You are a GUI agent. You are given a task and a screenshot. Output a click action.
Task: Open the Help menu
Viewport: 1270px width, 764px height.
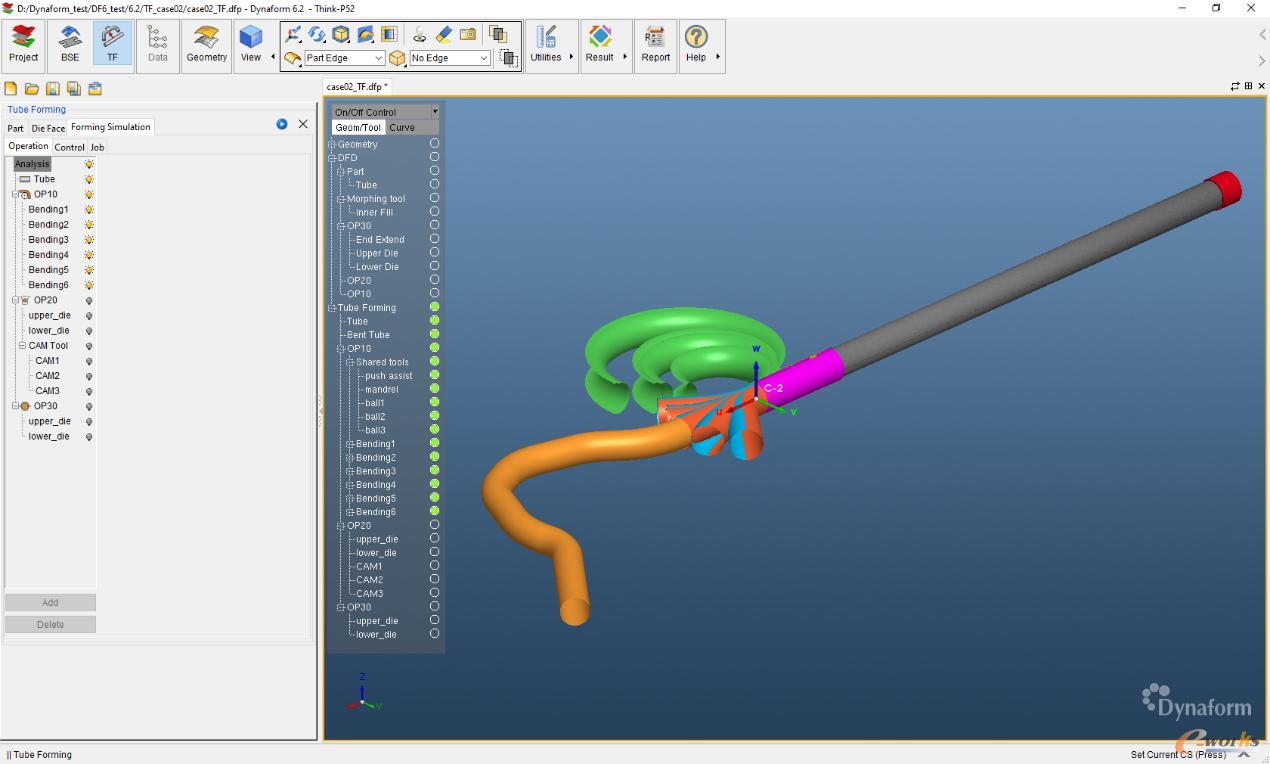coord(696,44)
